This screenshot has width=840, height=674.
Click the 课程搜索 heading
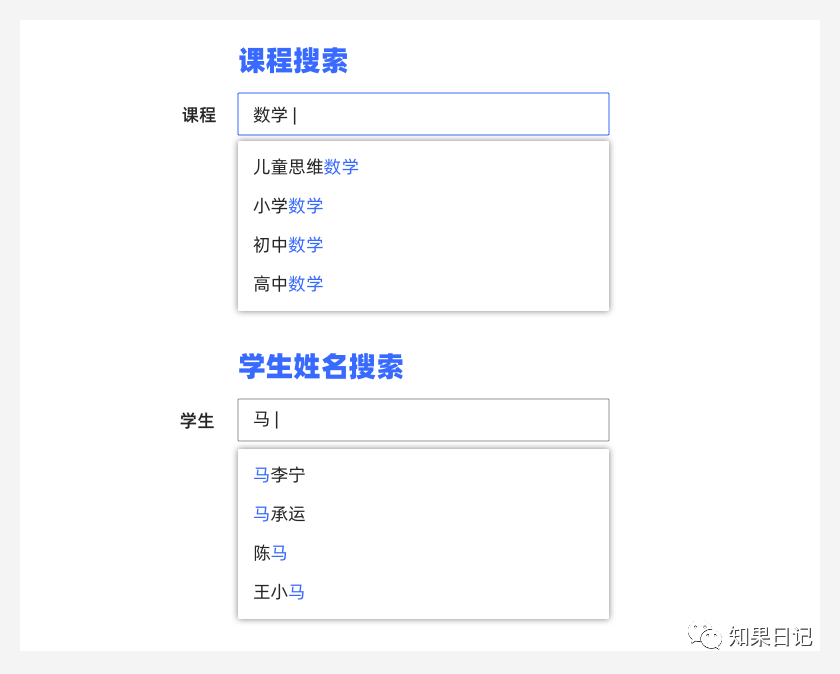(293, 61)
